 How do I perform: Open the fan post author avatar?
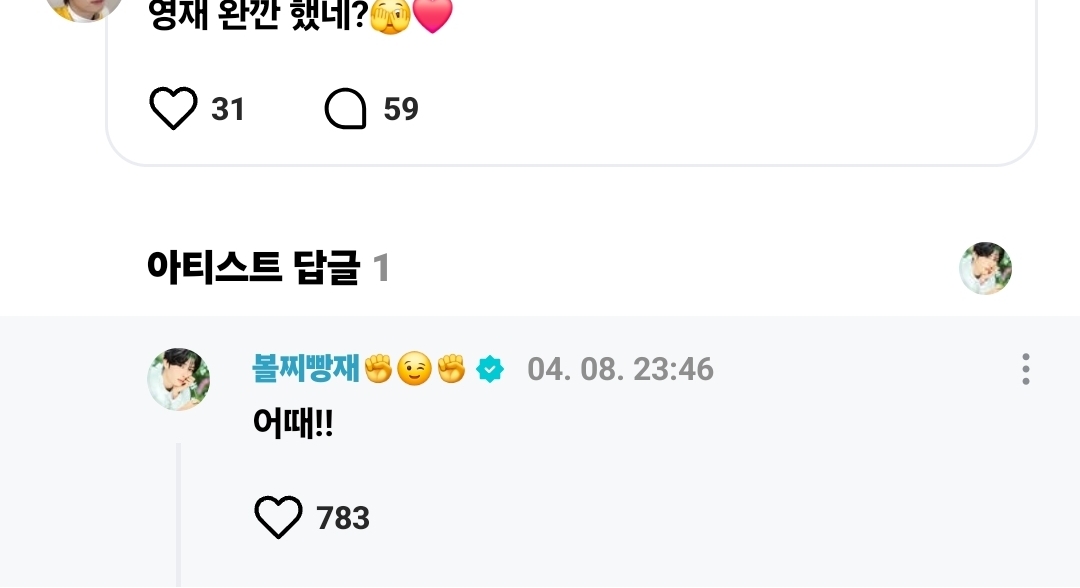tap(84, 7)
